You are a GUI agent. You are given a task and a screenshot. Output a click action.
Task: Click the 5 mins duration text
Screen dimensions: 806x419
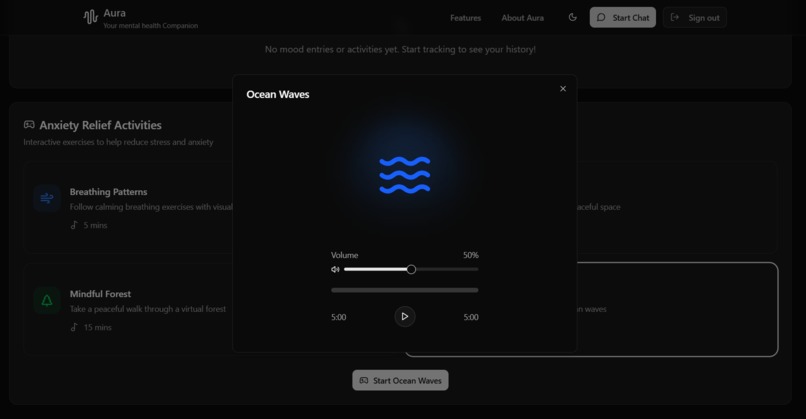tap(95, 225)
